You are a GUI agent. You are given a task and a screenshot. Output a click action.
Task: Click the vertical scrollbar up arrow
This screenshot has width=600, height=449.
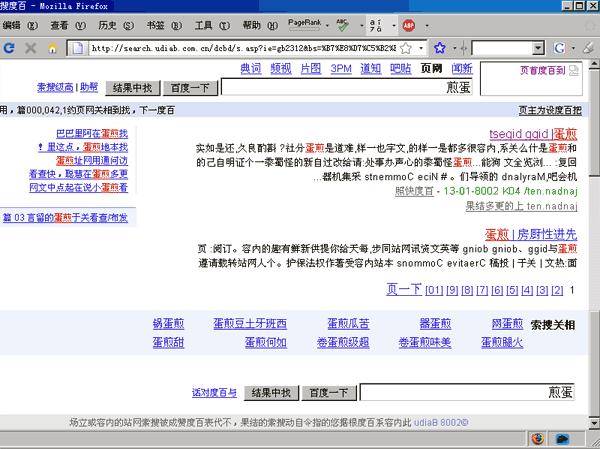594,64
